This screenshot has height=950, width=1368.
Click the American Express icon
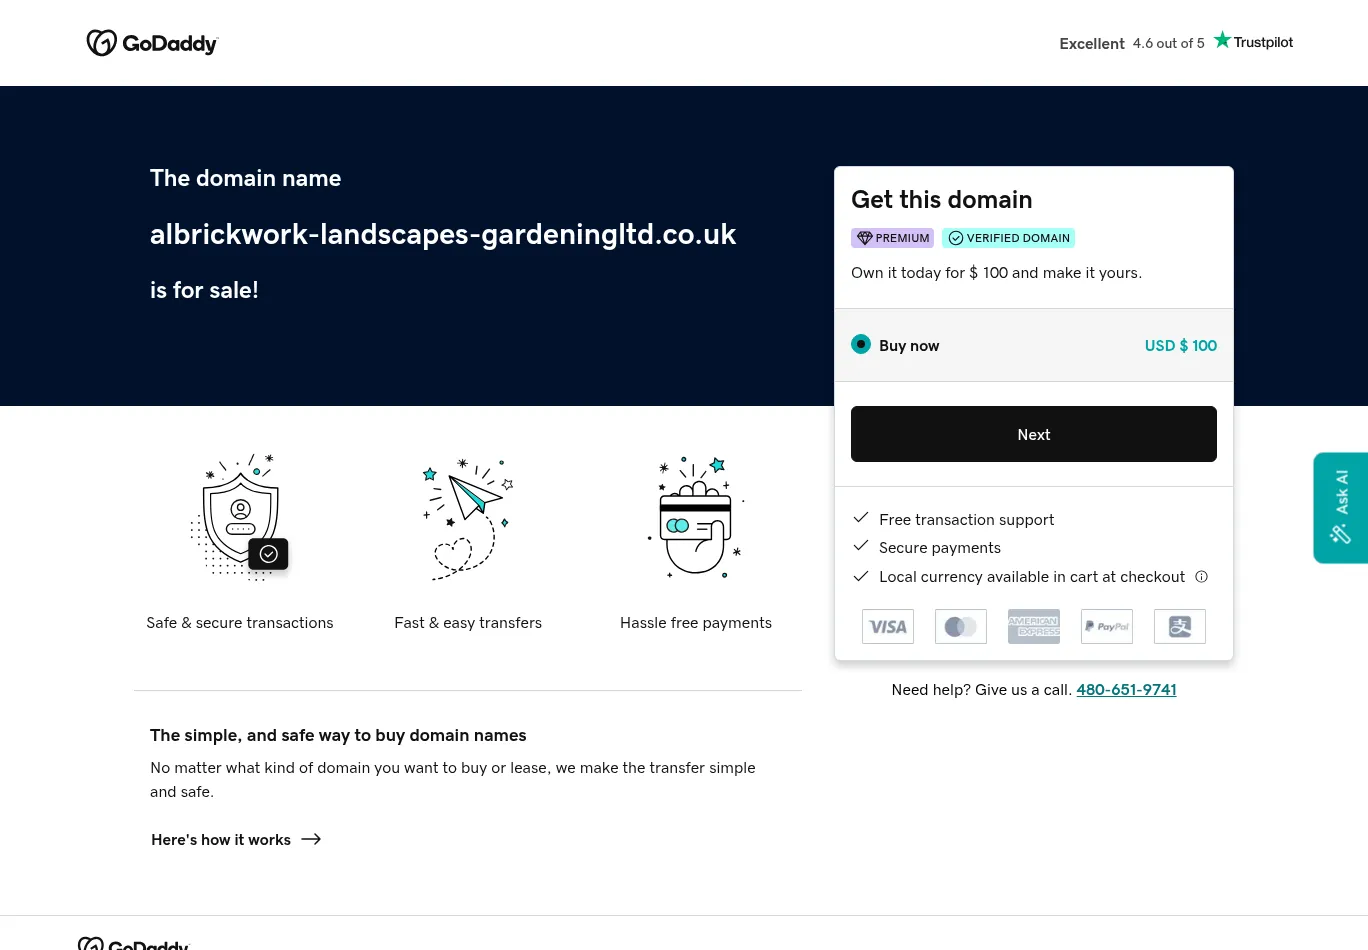pos(1034,627)
